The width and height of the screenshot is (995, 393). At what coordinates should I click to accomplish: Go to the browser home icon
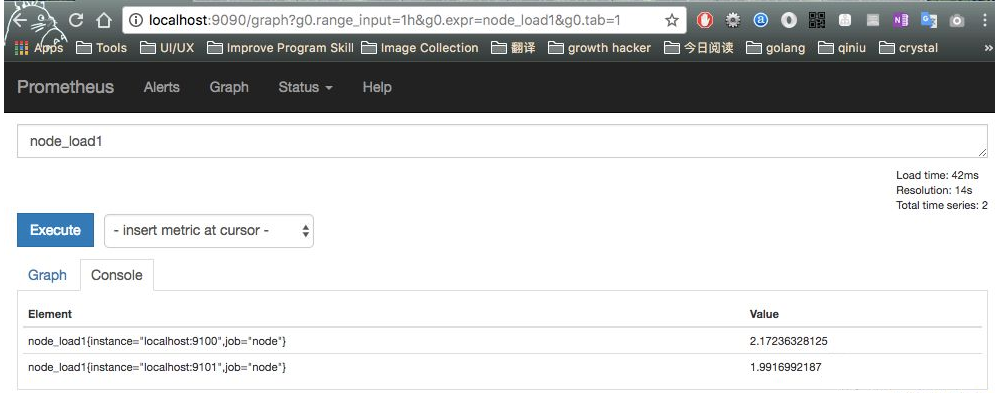[104, 21]
